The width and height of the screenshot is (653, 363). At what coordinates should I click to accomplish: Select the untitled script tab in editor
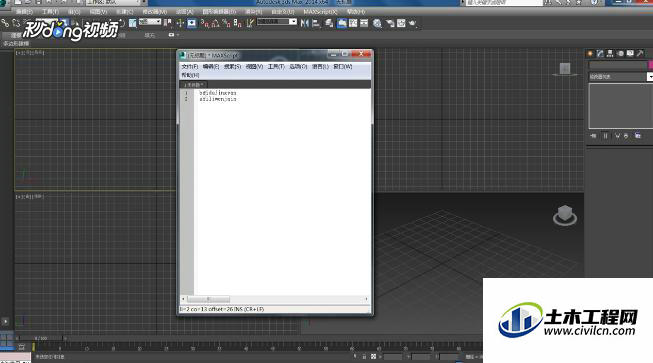193,85
